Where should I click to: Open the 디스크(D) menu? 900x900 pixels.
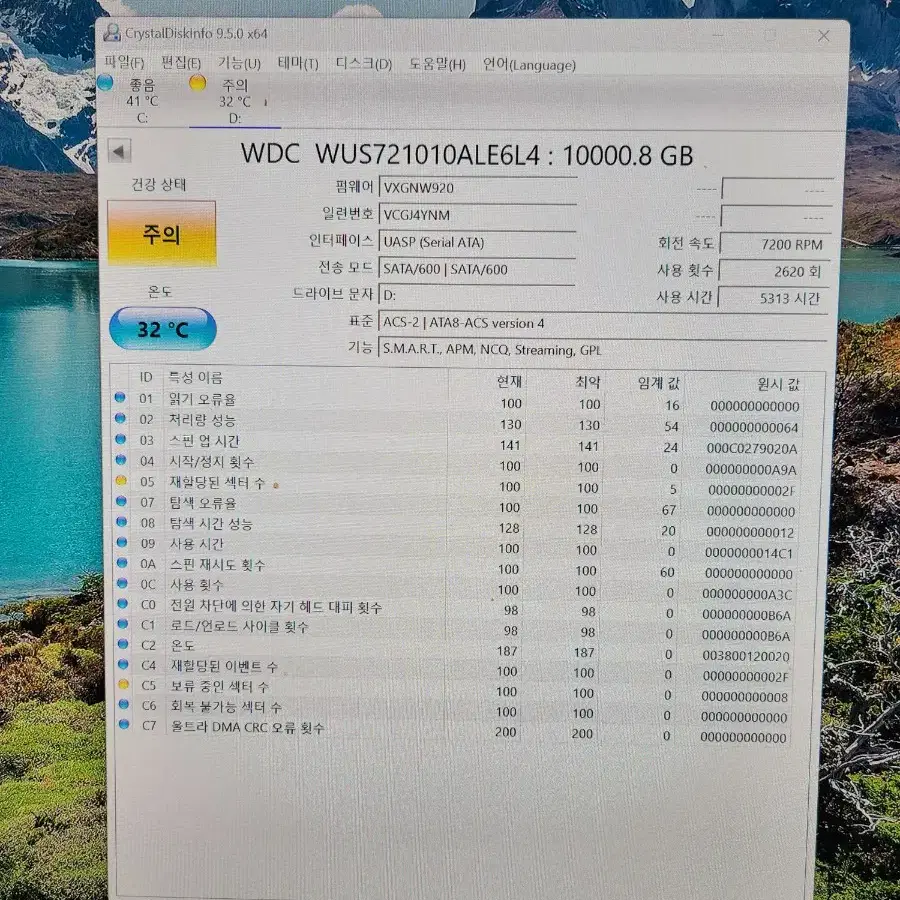tap(363, 64)
